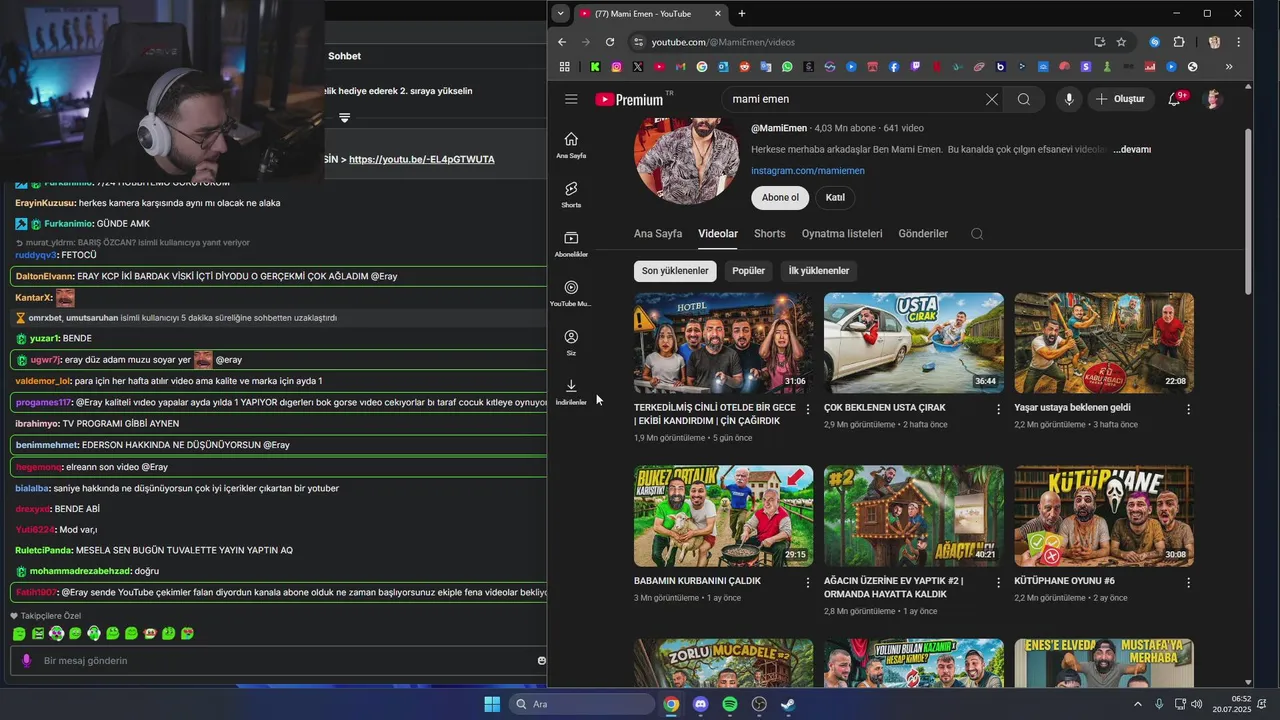Open the WhatsApp bookmark in bookmarks bar
Screen dimensions: 1280x720
point(787,67)
